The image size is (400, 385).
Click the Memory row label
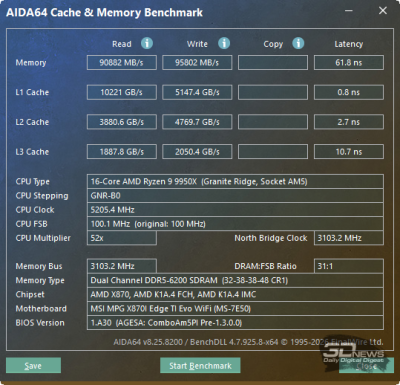tap(31, 63)
